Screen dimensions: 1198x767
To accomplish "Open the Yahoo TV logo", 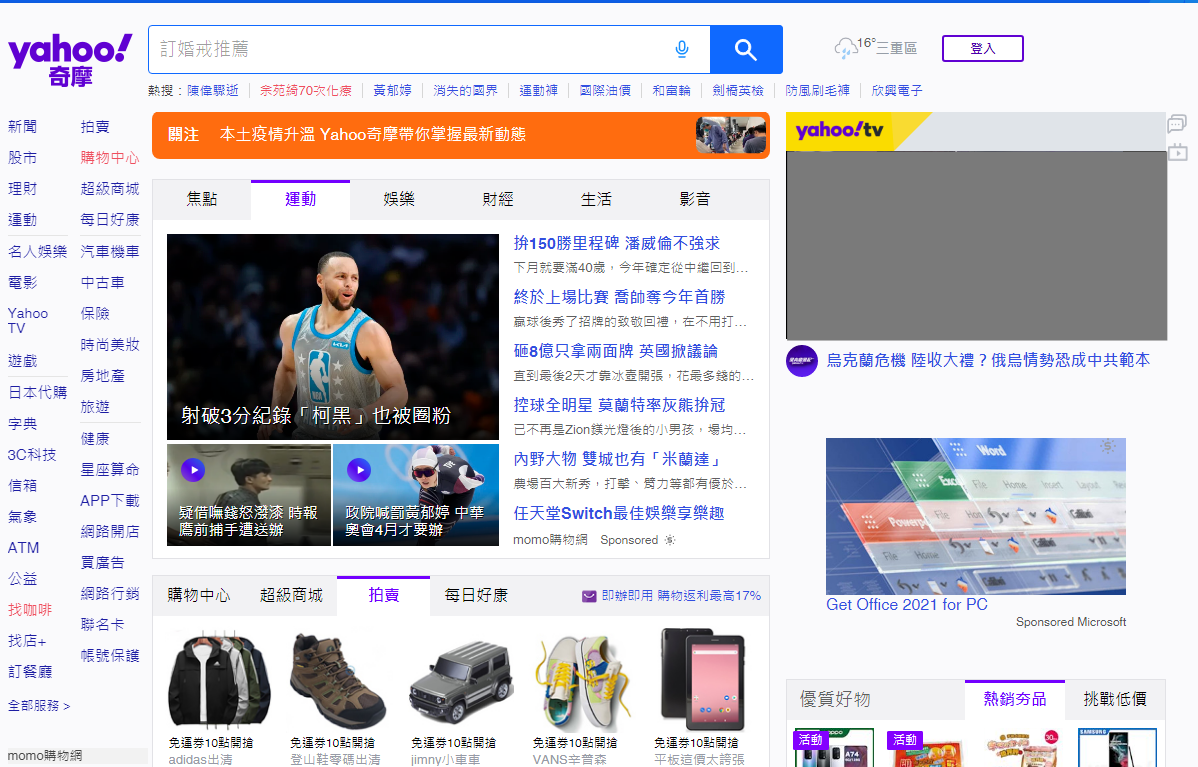I will pyautogui.click(x=840, y=131).
